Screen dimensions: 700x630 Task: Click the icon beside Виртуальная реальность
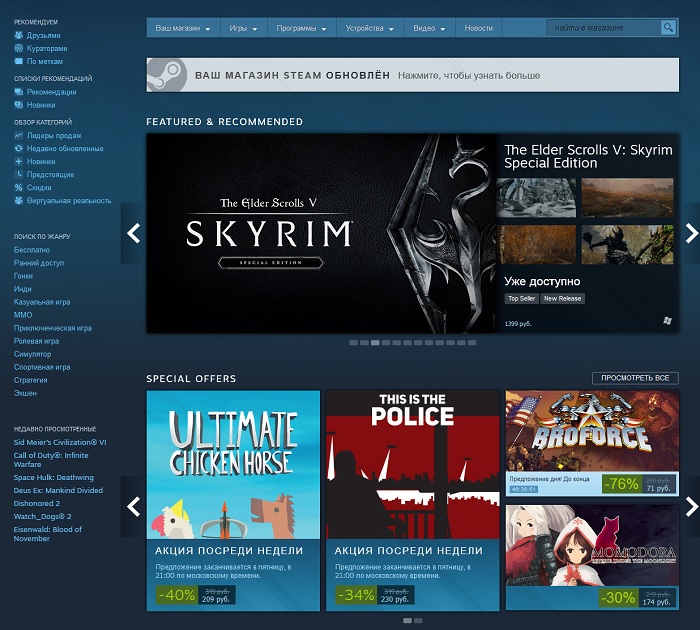19,200
